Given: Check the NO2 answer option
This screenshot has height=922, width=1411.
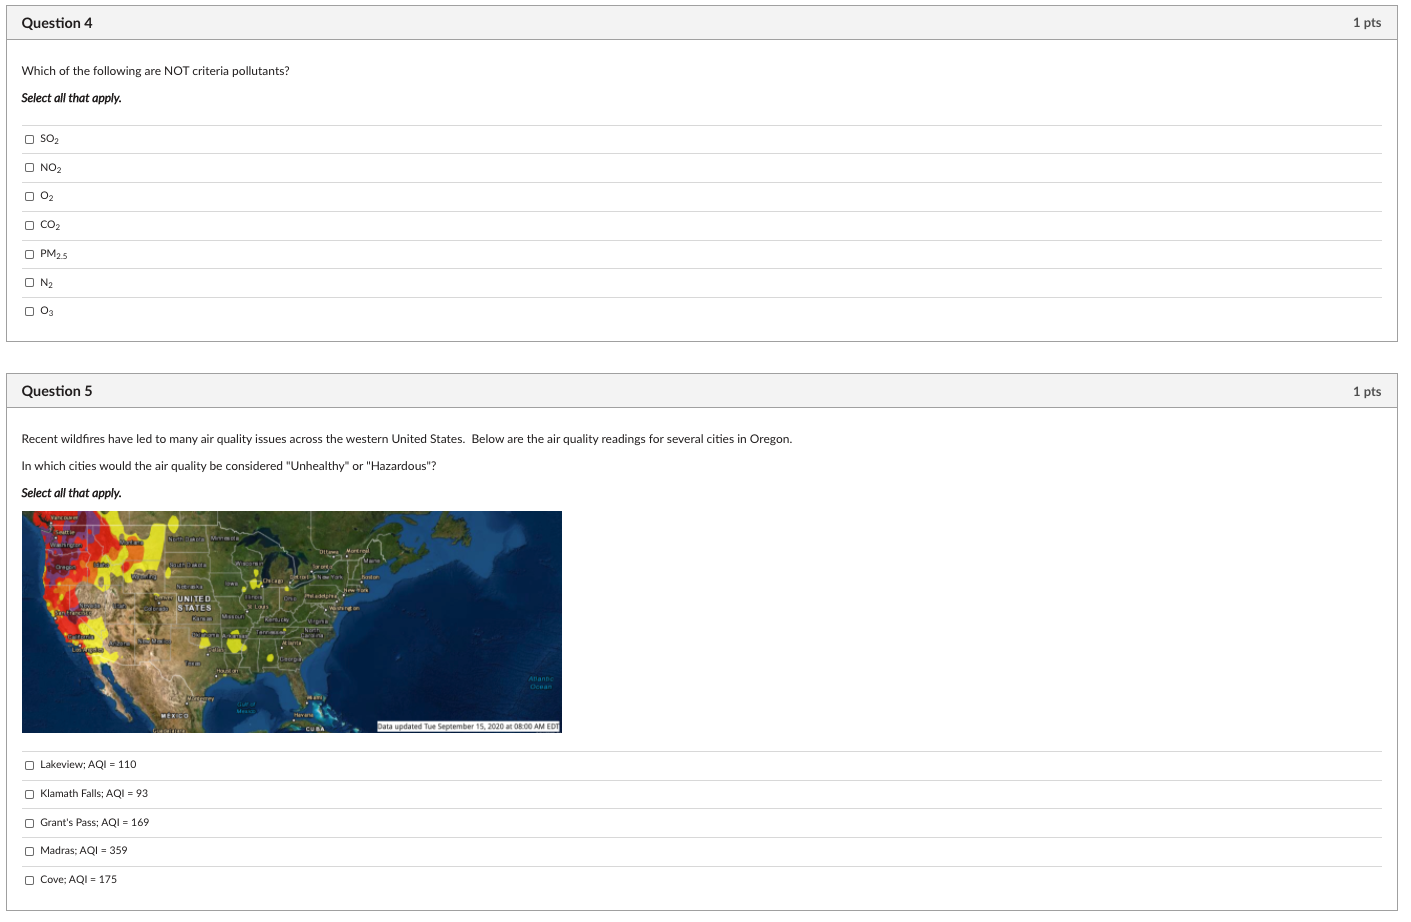Looking at the screenshot, I should [x=30, y=168].
